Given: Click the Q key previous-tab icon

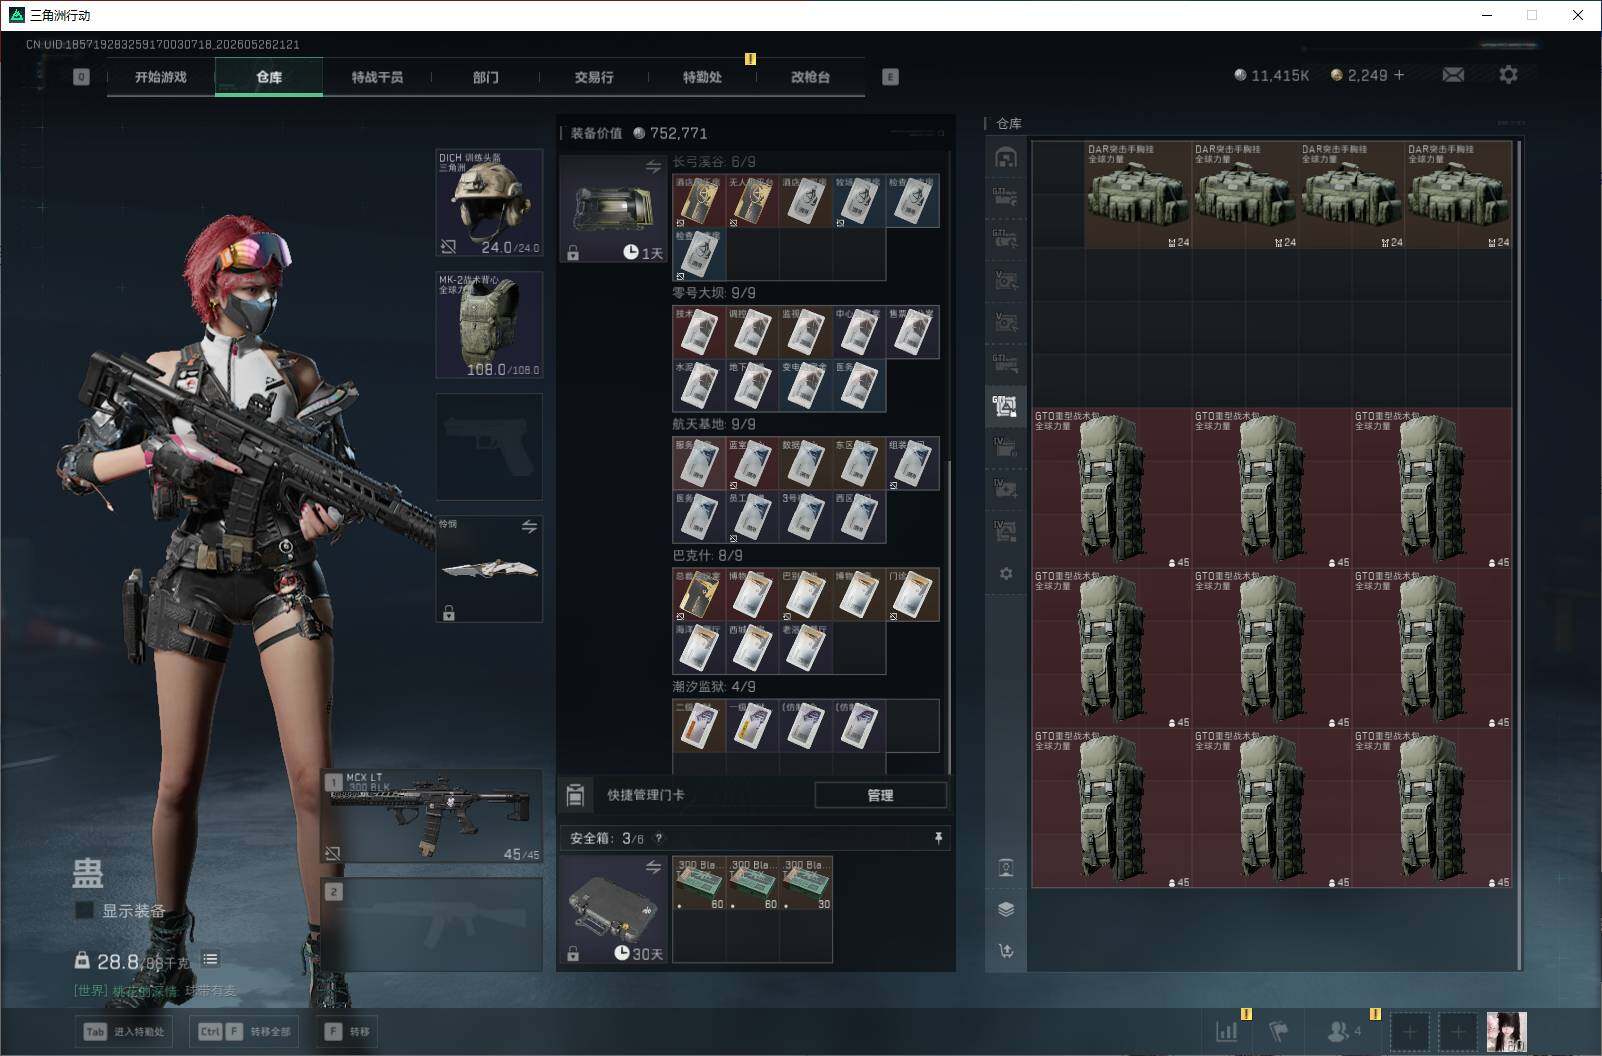Looking at the screenshot, I should point(81,77).
